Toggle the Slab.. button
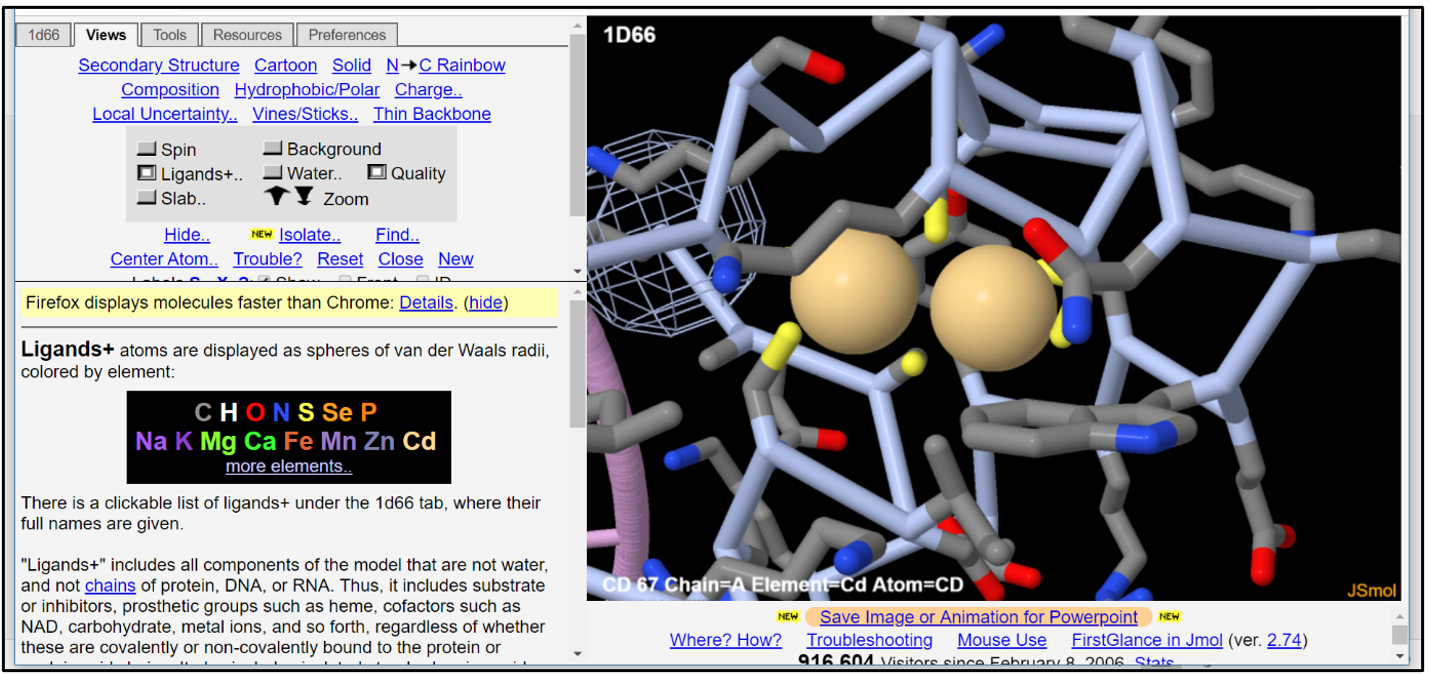This screenshot has width=1430, height=674. [147, 198]
